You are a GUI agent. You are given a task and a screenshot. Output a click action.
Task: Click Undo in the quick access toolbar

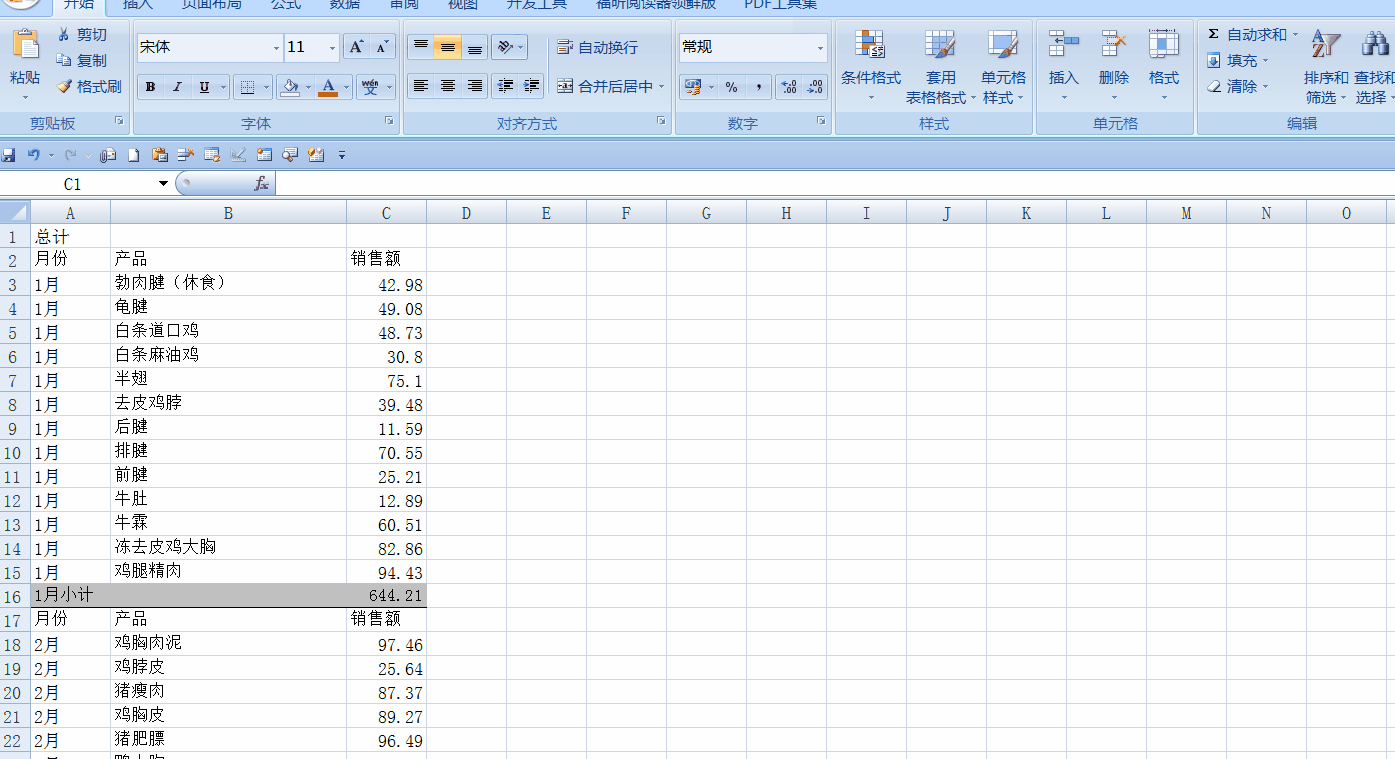point(33,155)
